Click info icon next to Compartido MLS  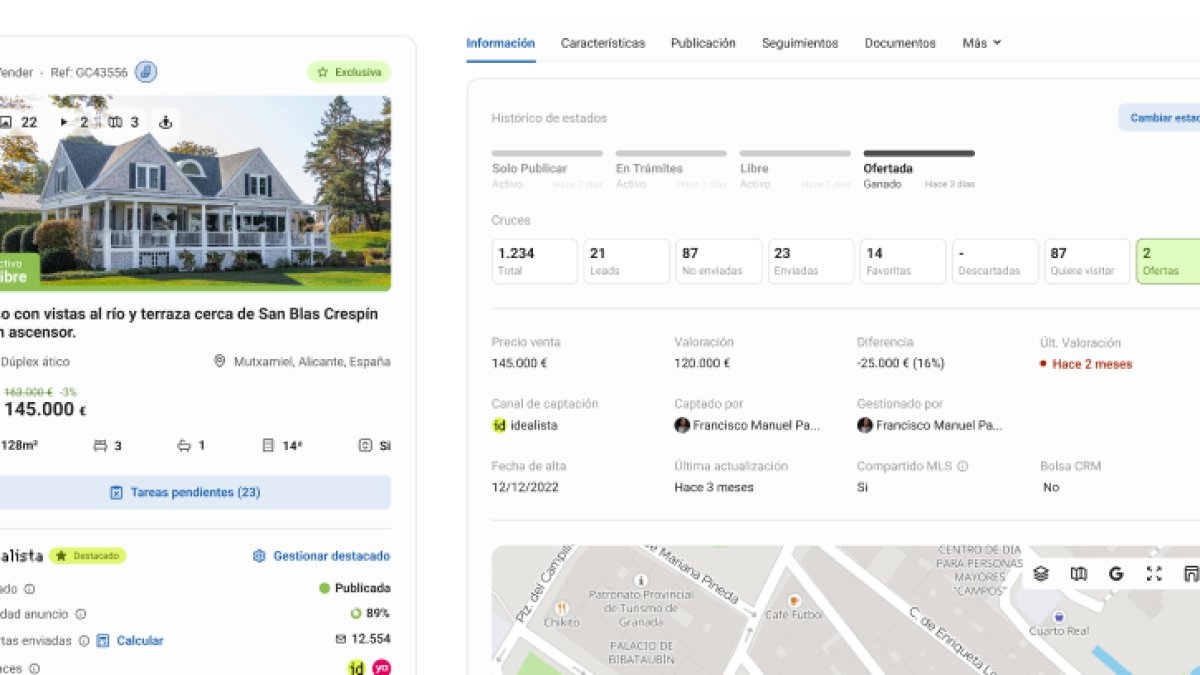pos(962,466)
